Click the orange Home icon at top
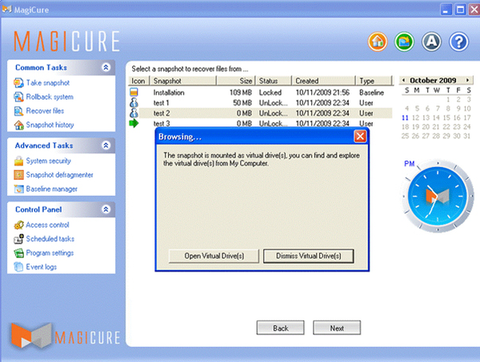The height and width of the screenshot is (362, 480). [377, 42]
